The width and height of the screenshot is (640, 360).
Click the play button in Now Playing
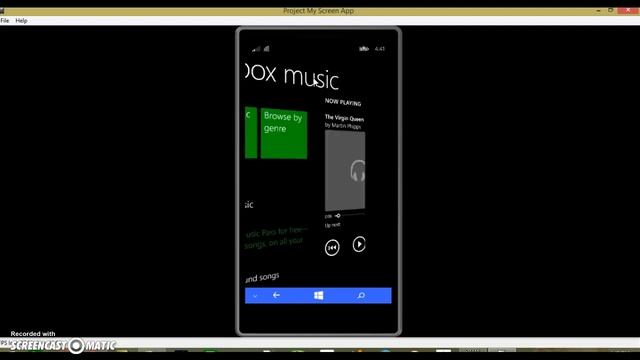click(359, 244)
